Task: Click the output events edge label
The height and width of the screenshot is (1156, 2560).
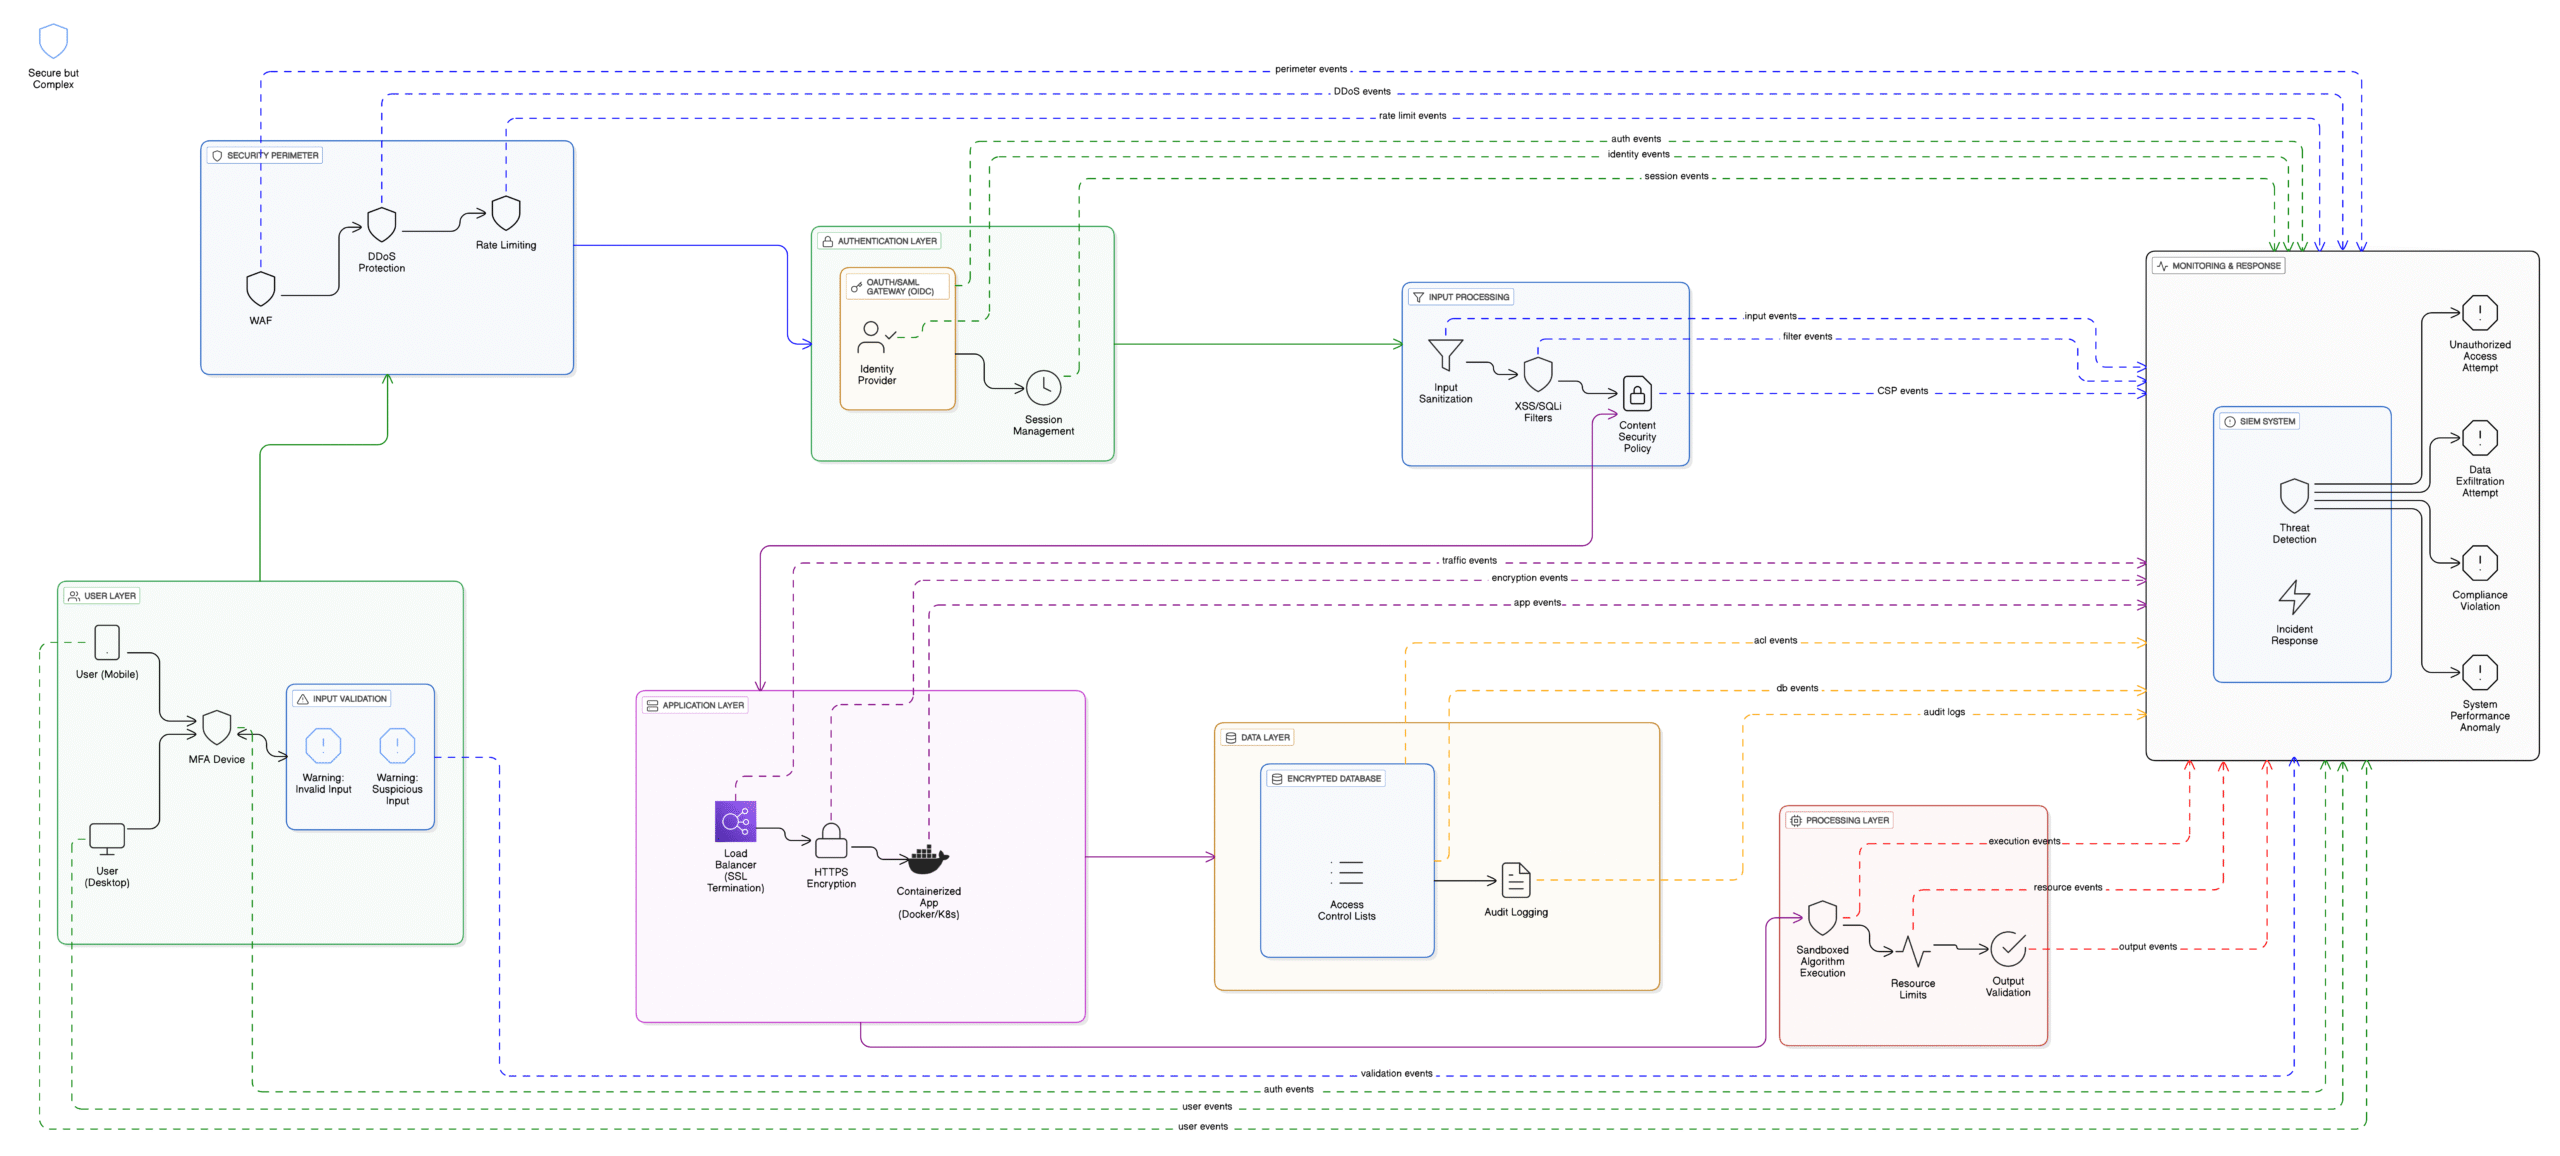Action: 2146,947
